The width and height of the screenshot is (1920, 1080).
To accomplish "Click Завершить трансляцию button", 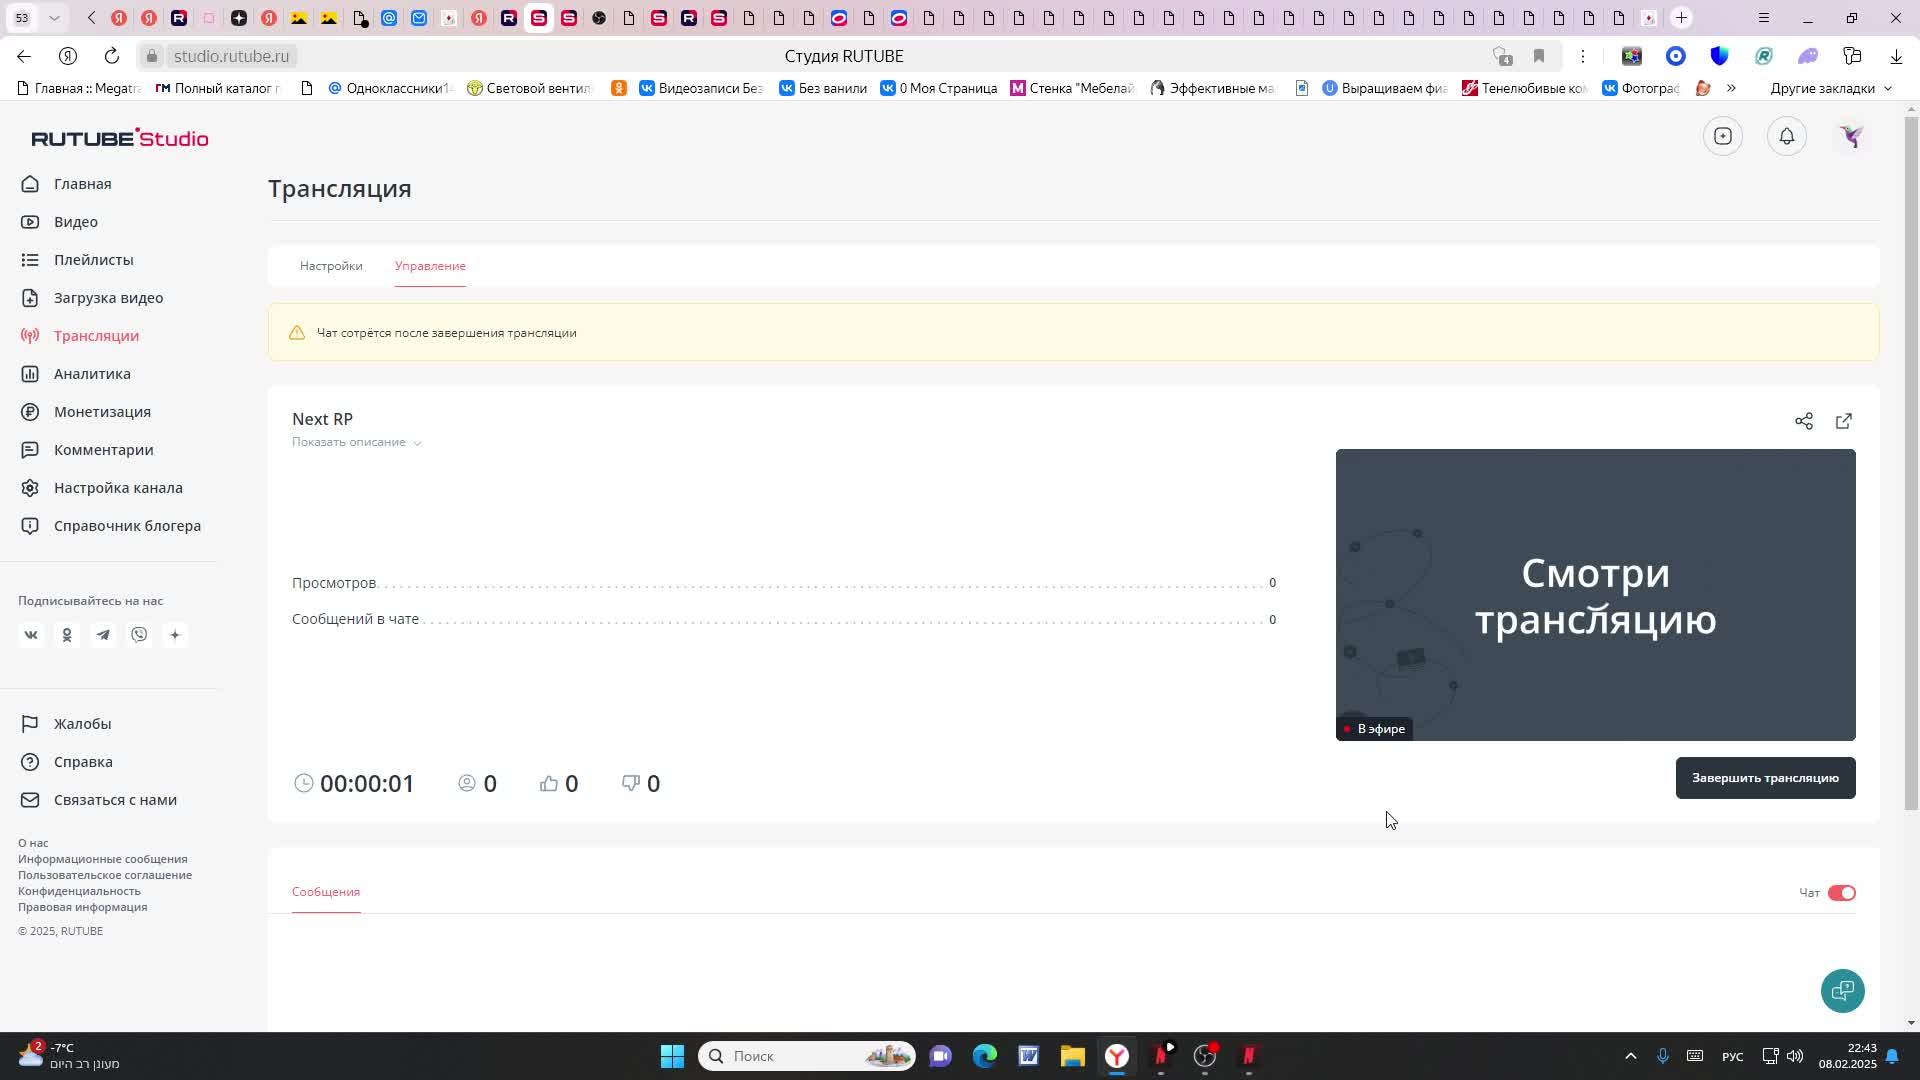I will click(1765, 778).
